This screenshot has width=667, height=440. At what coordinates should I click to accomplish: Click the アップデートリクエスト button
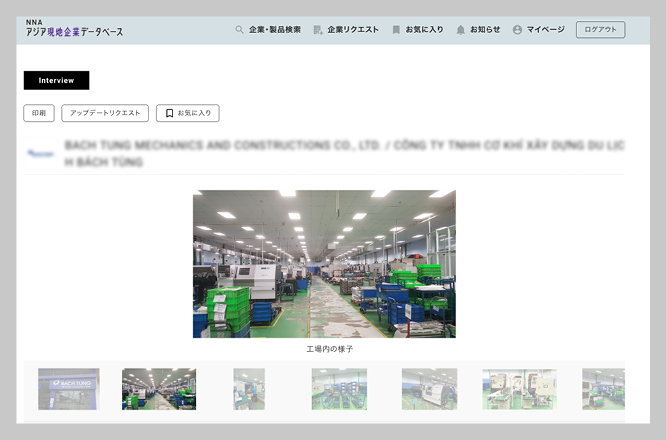point(105,114)
